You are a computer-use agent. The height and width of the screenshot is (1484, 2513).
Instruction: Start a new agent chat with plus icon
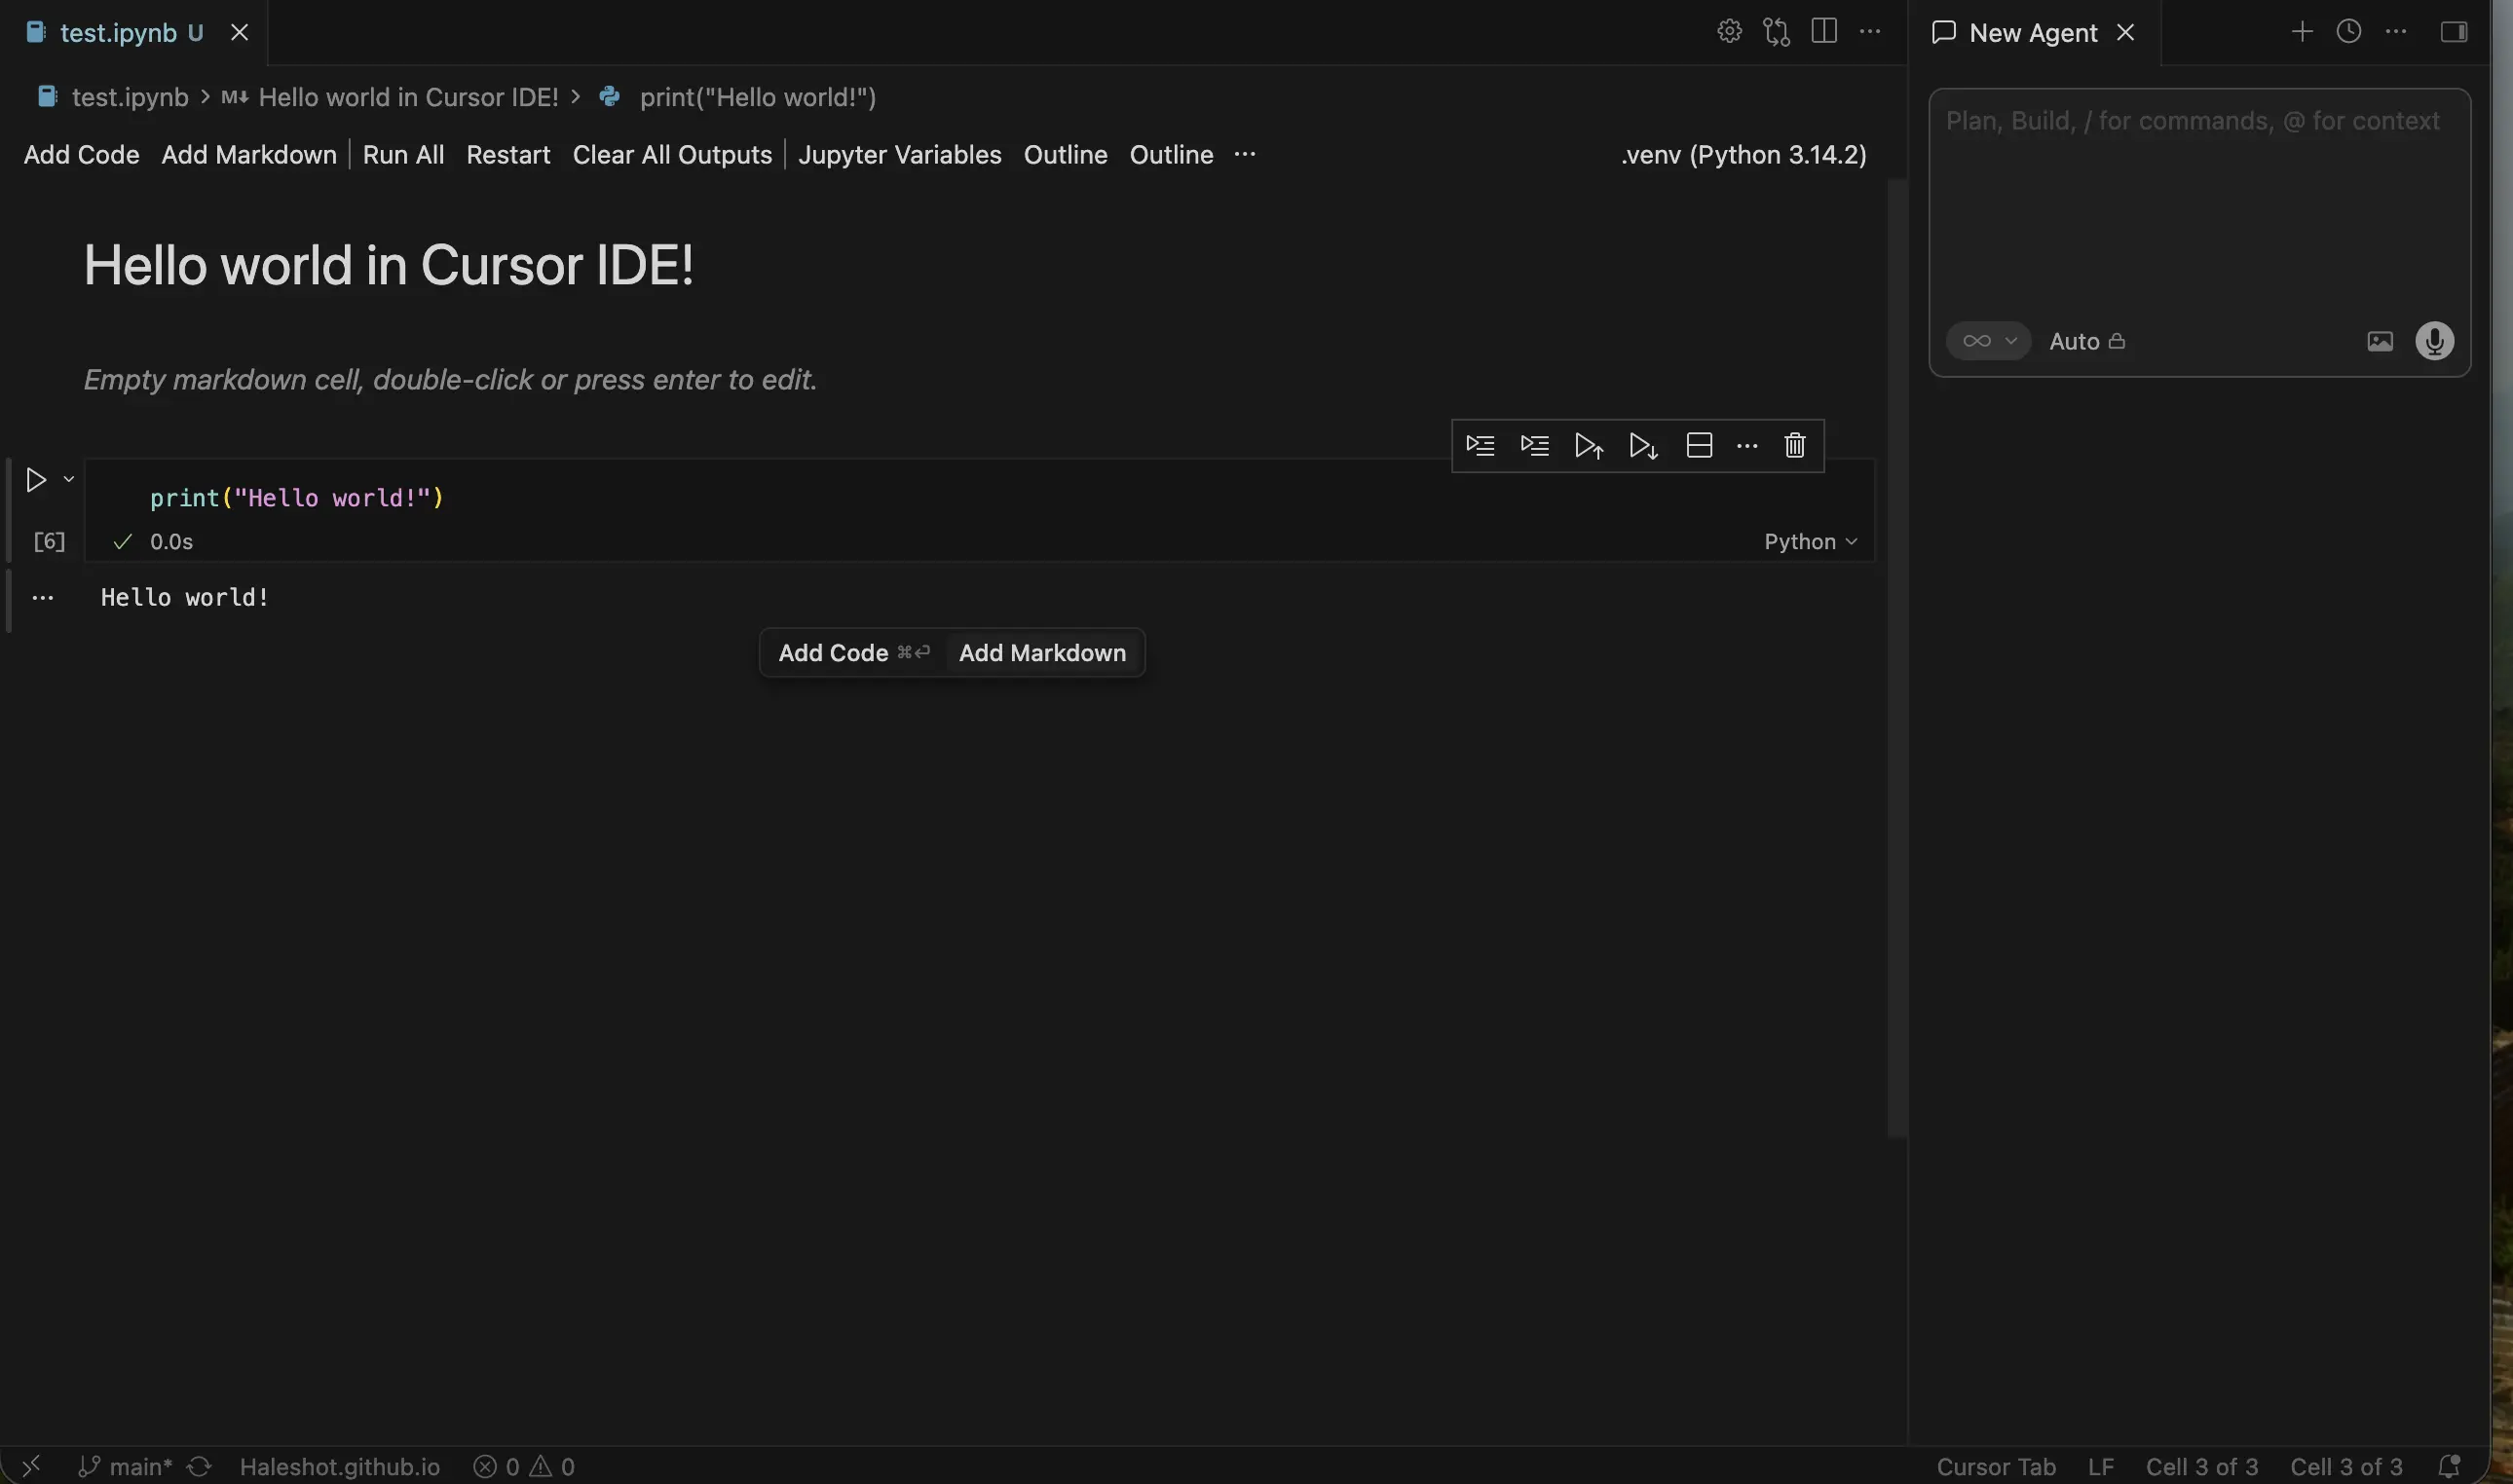tap(2301, 32)
